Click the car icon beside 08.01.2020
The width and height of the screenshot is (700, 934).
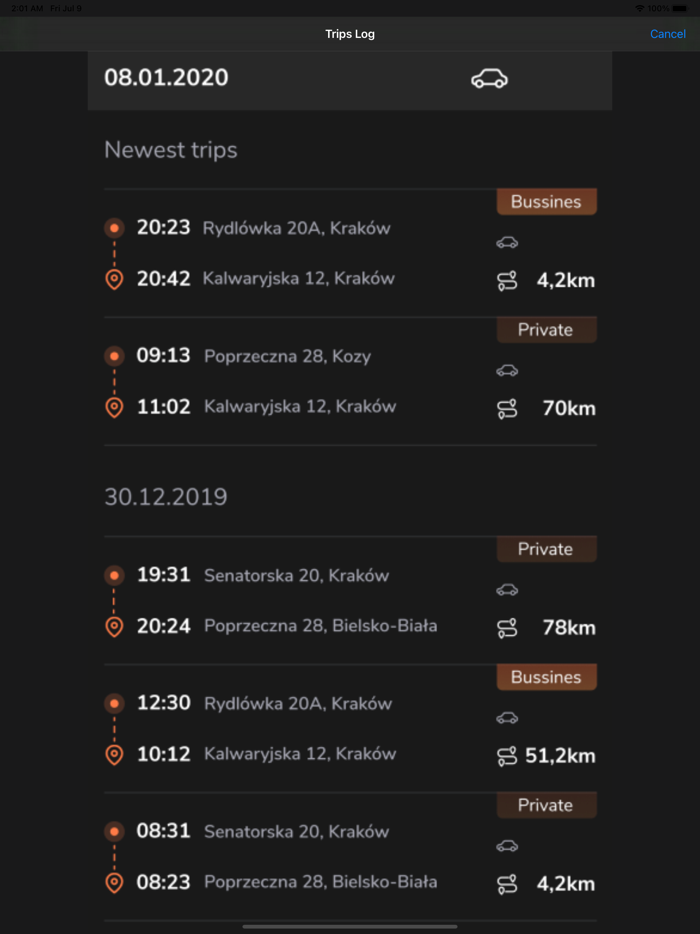coord(489,79)
